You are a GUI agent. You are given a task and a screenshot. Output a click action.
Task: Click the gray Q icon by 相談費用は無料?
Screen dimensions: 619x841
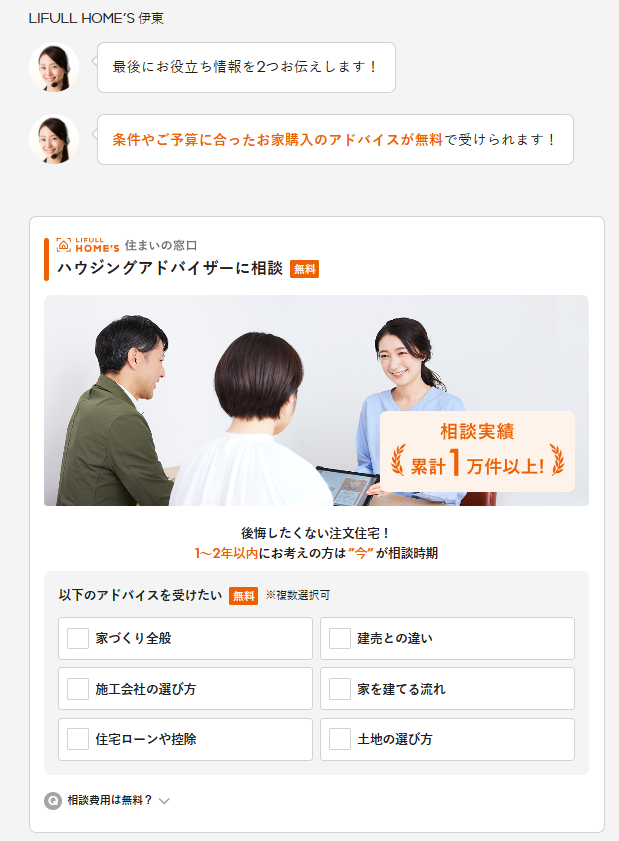tap(53, 801)
